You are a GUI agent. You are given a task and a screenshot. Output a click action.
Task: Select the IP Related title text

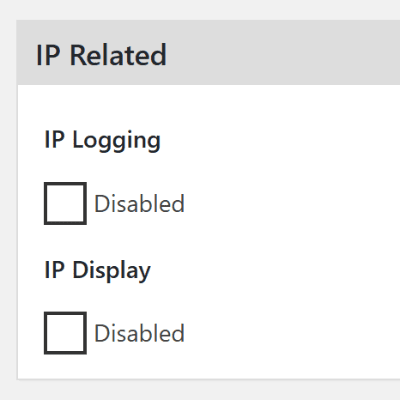pos(101,55)
